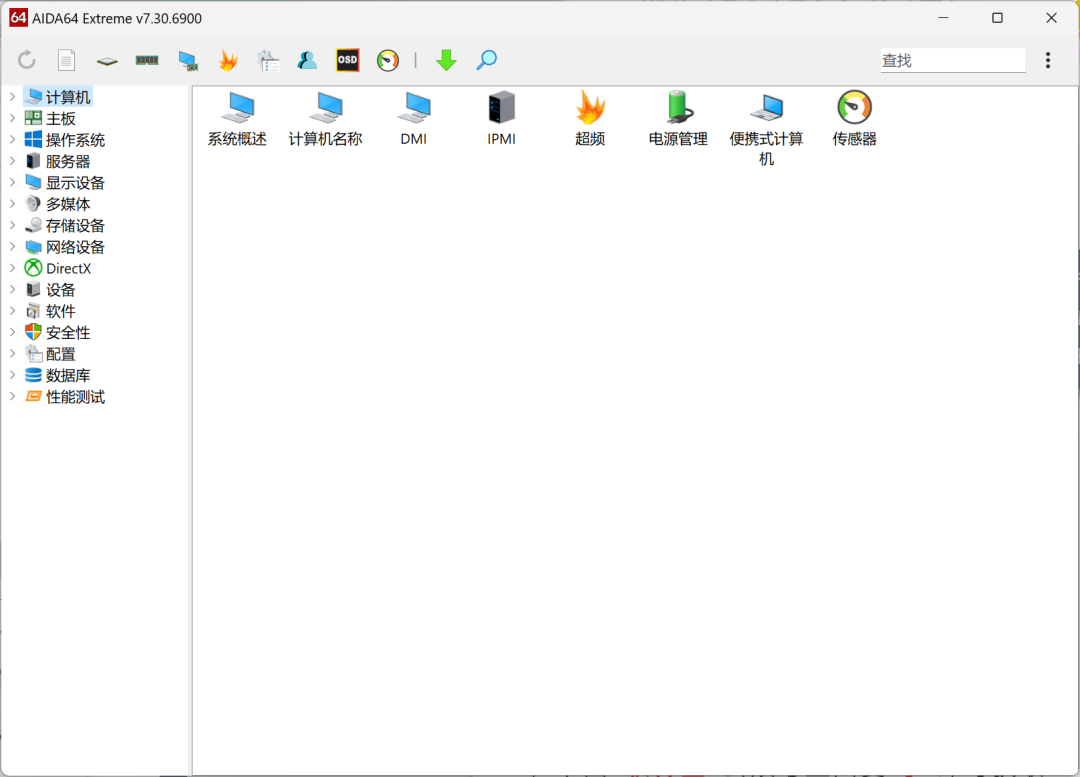Select 显示设备 in the tree
The image size is (1080, 777).
[x=65, y=183]
